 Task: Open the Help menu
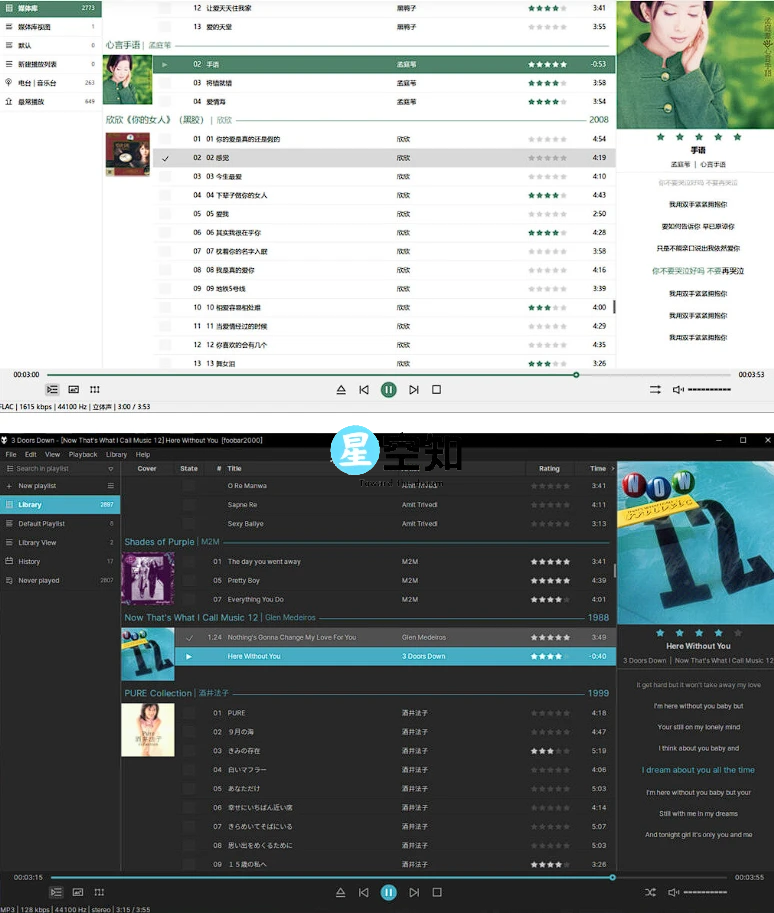pyautogui.click(x=143, y=455)
